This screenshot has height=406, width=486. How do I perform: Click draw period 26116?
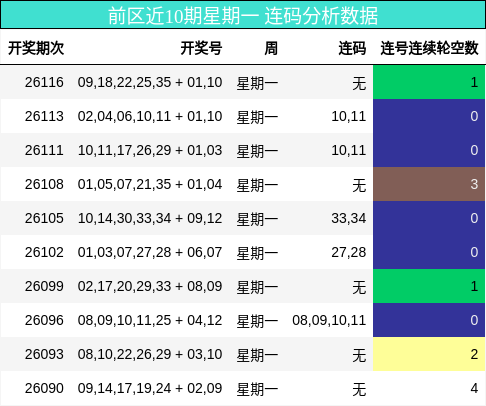[x=44, y=82]
